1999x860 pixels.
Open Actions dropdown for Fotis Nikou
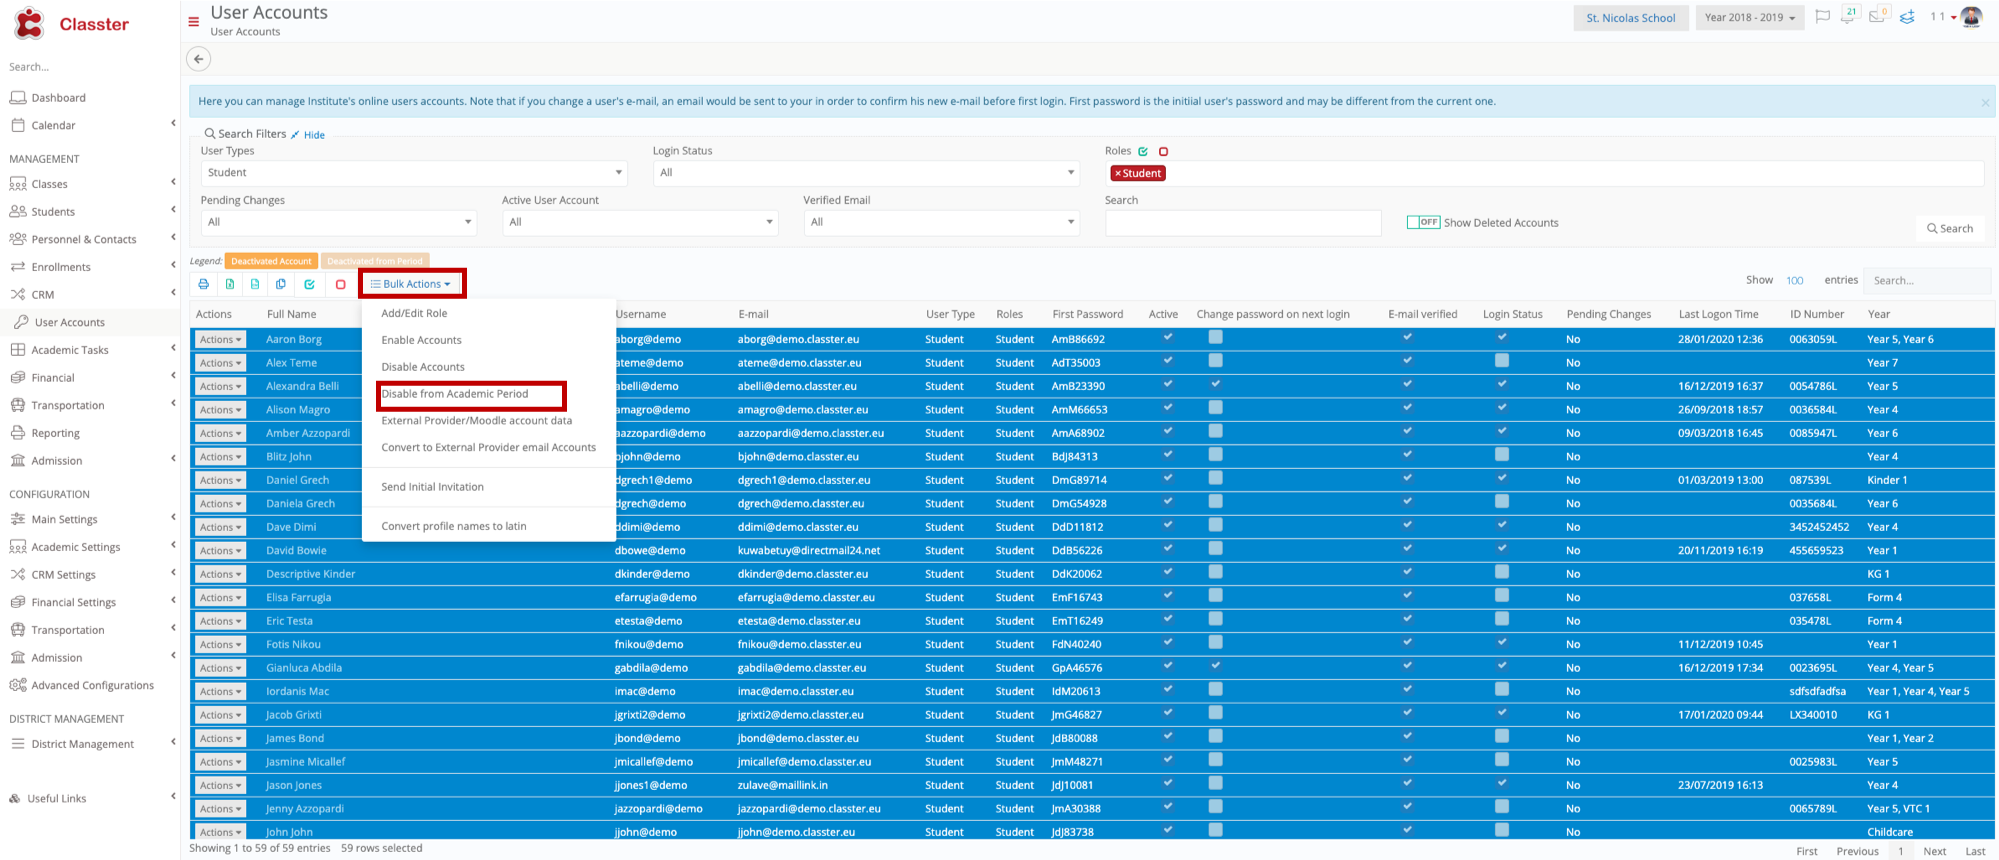220,645
